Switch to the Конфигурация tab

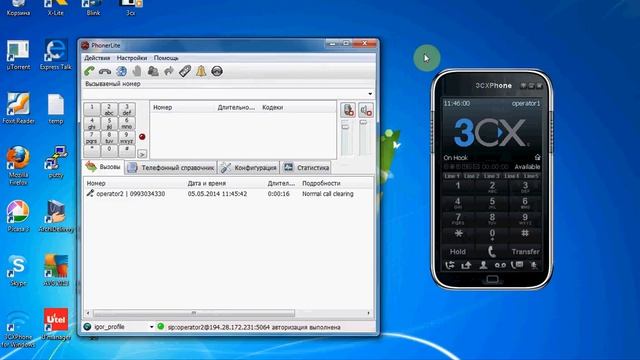pyautogui.click(x=249, y=167)
